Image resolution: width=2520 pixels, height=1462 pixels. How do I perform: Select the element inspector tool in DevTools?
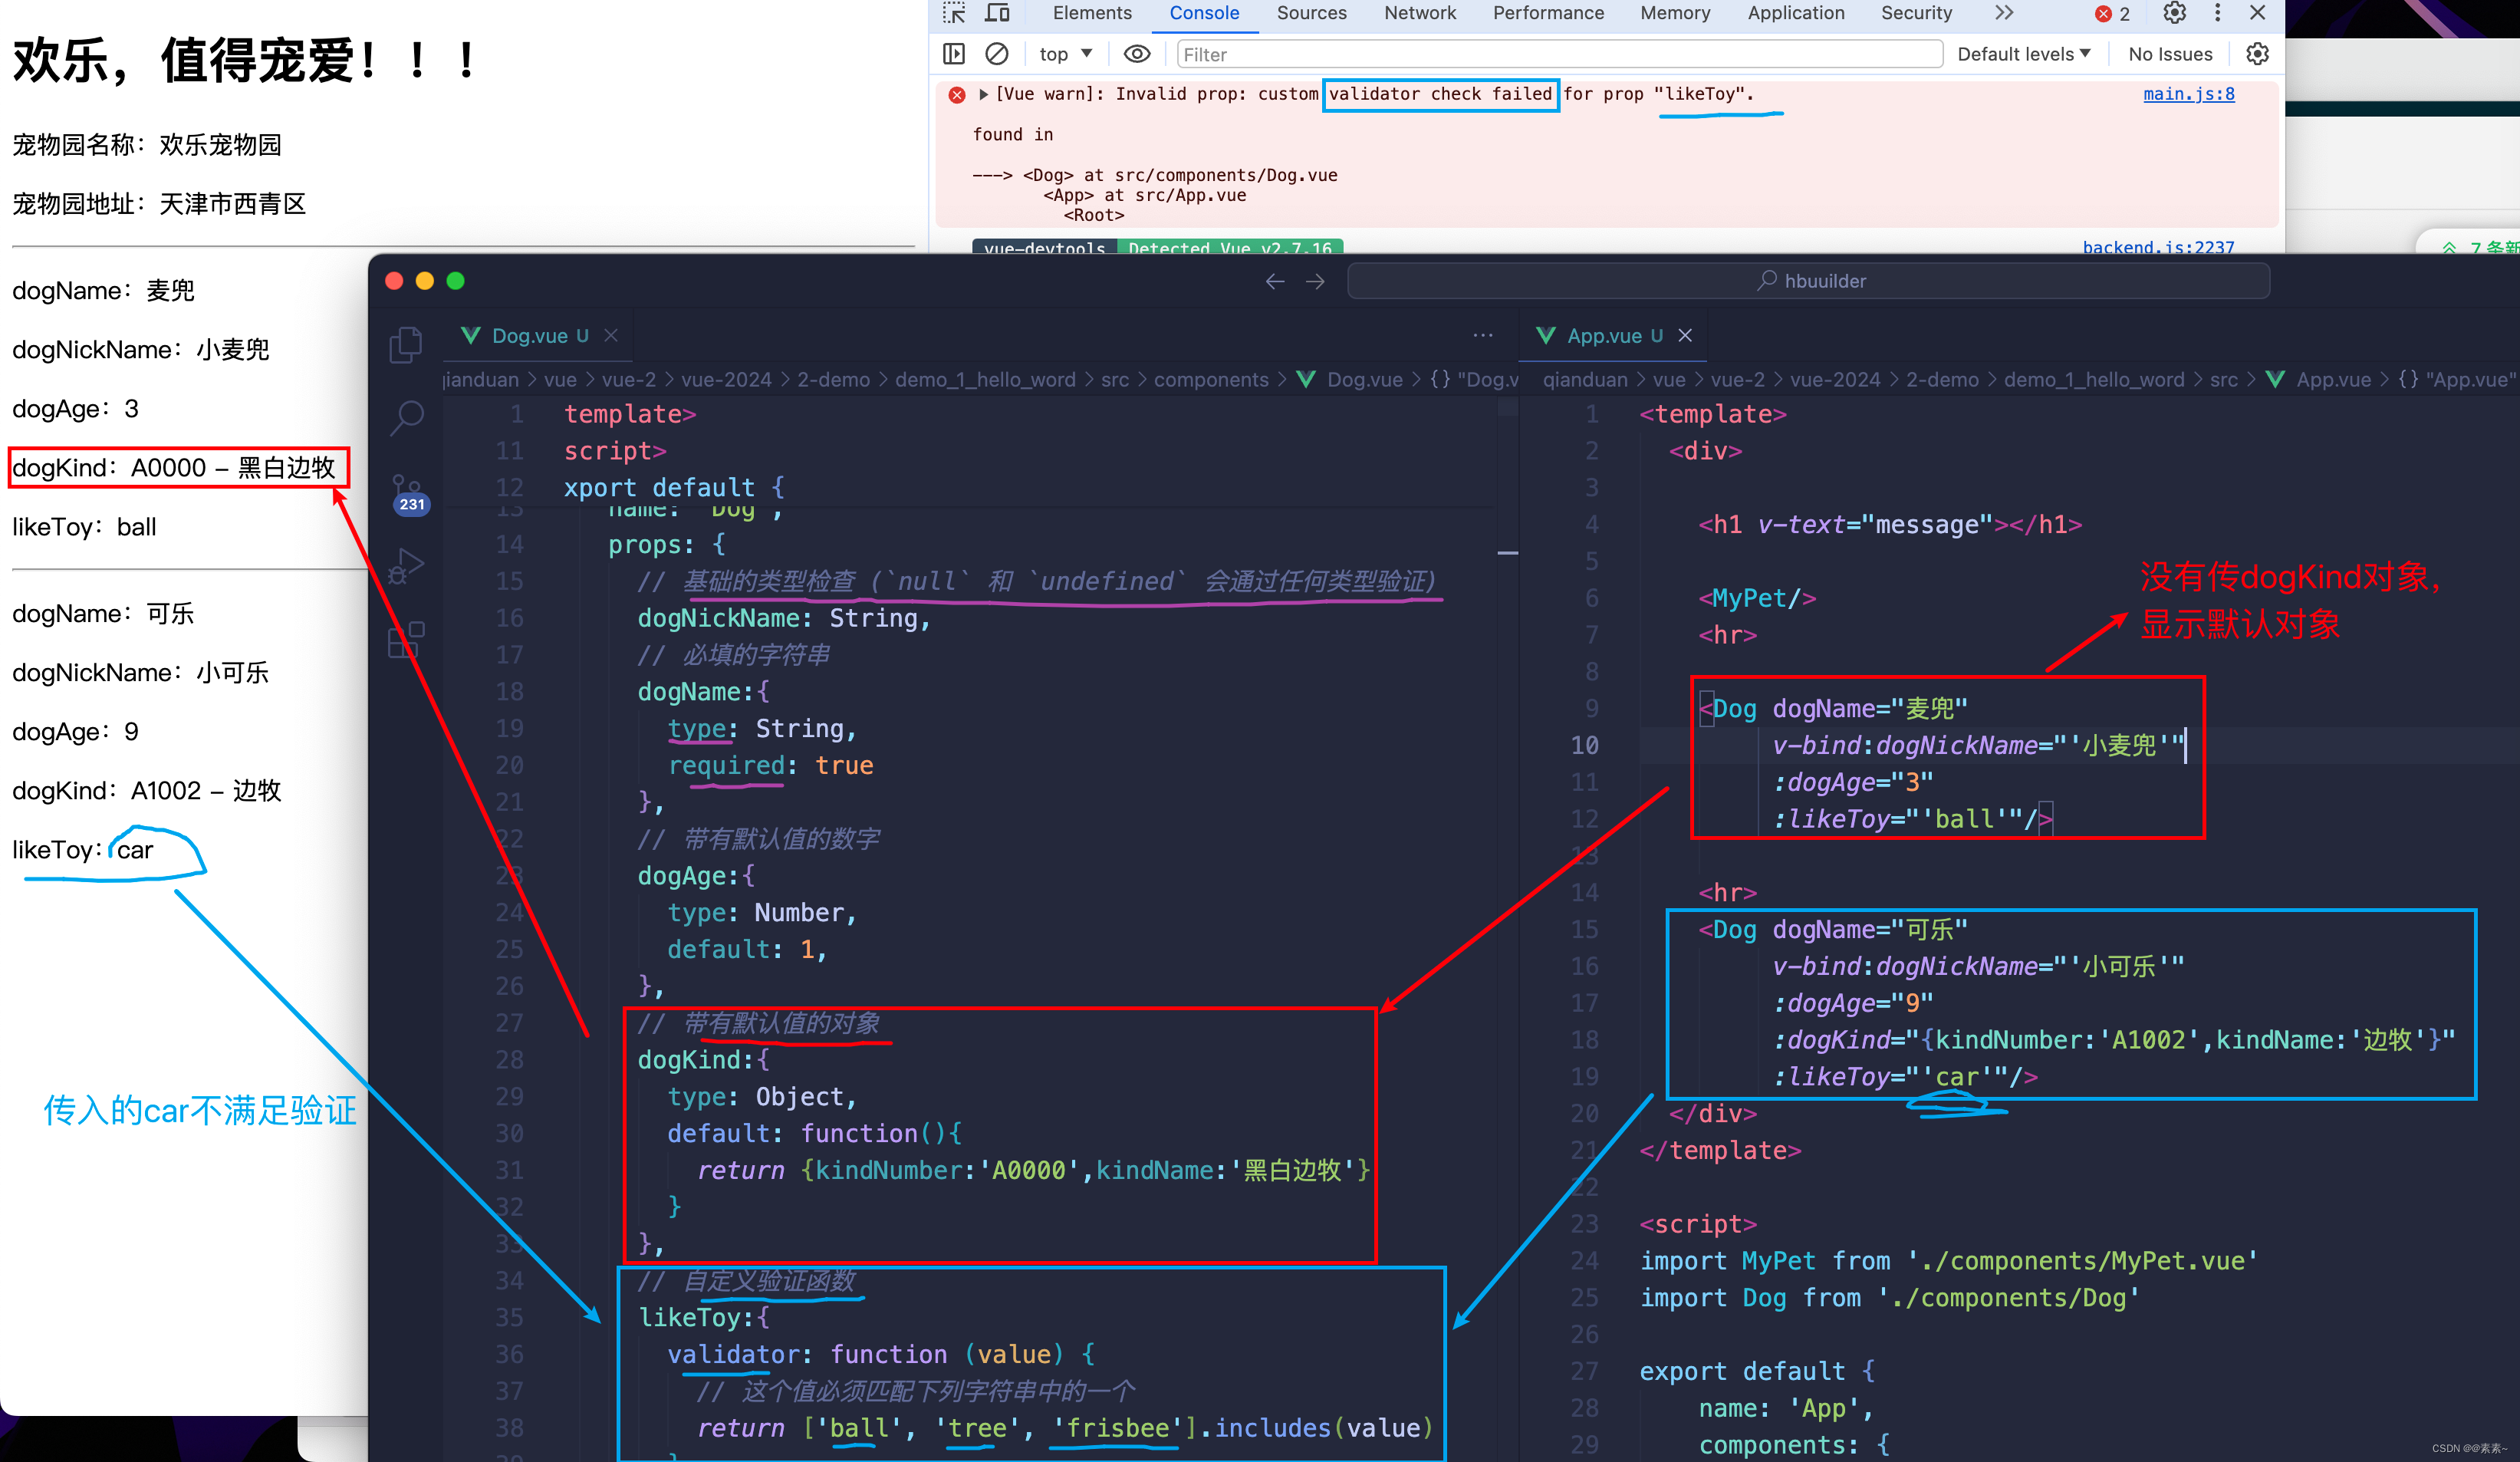(953, 13)
